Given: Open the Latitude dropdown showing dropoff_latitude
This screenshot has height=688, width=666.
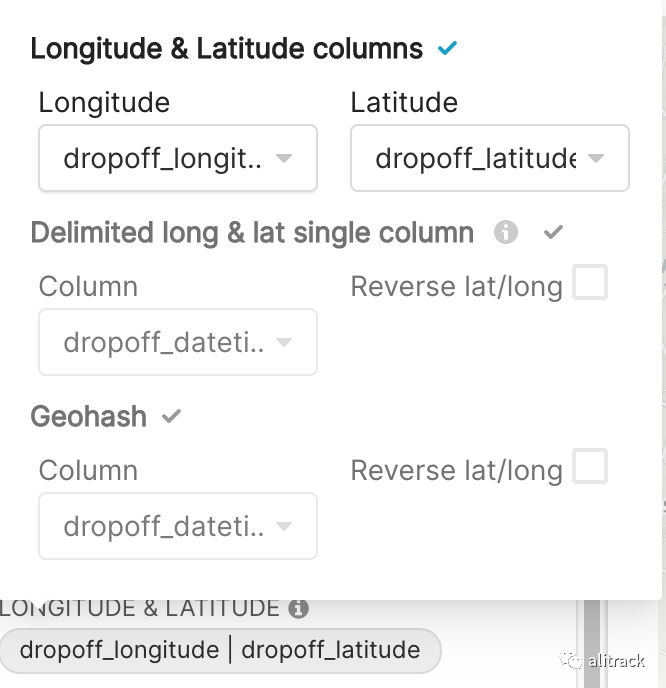Looking at the screenshot, I should (x=476, y=158).
